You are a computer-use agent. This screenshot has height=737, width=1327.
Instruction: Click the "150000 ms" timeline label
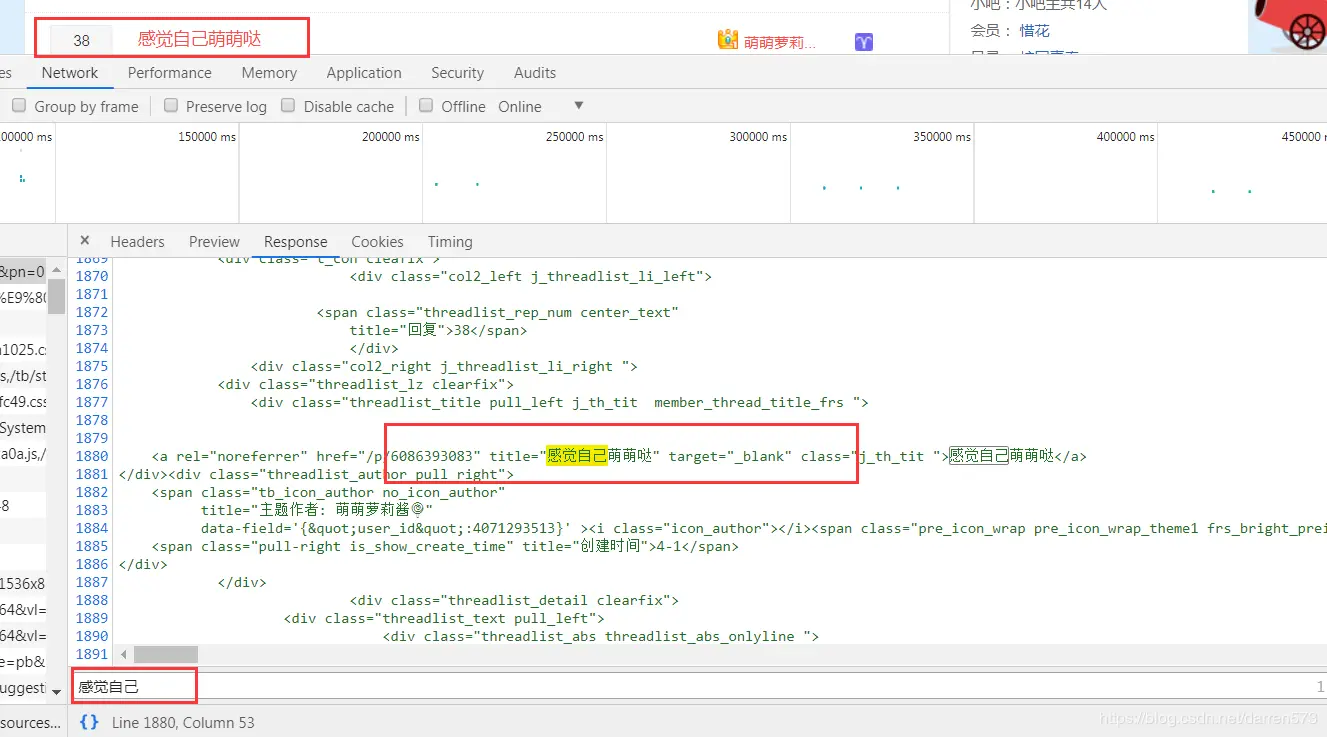click(x=207, y=137)
